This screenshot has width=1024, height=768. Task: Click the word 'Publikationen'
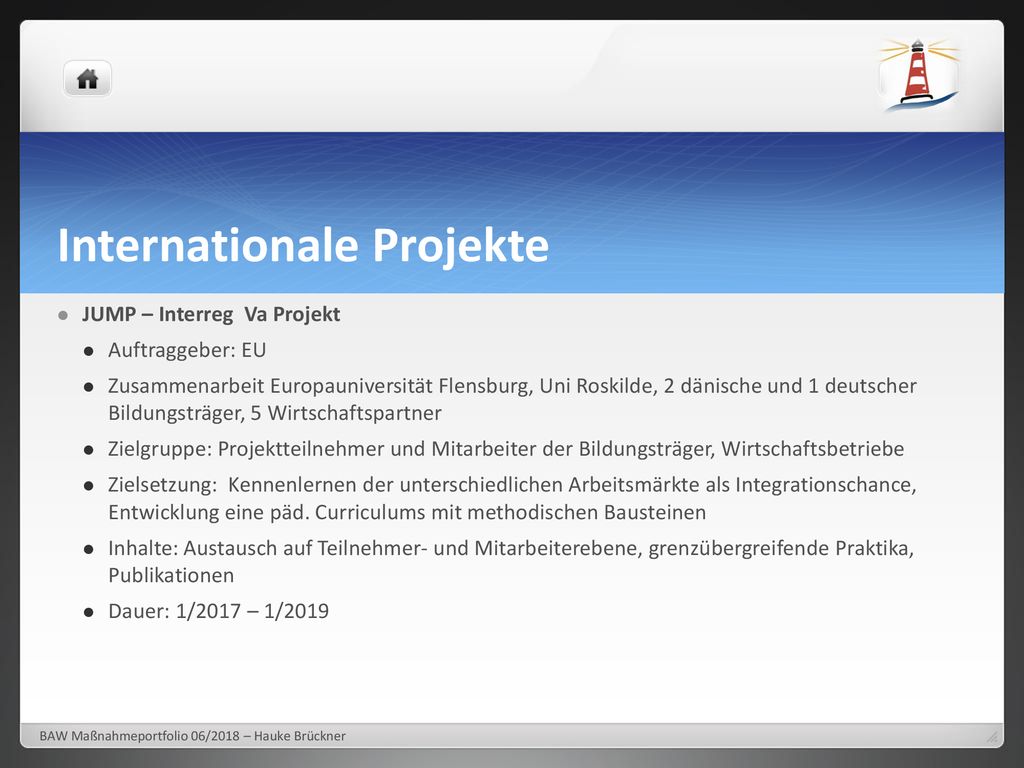pos(171,576)
